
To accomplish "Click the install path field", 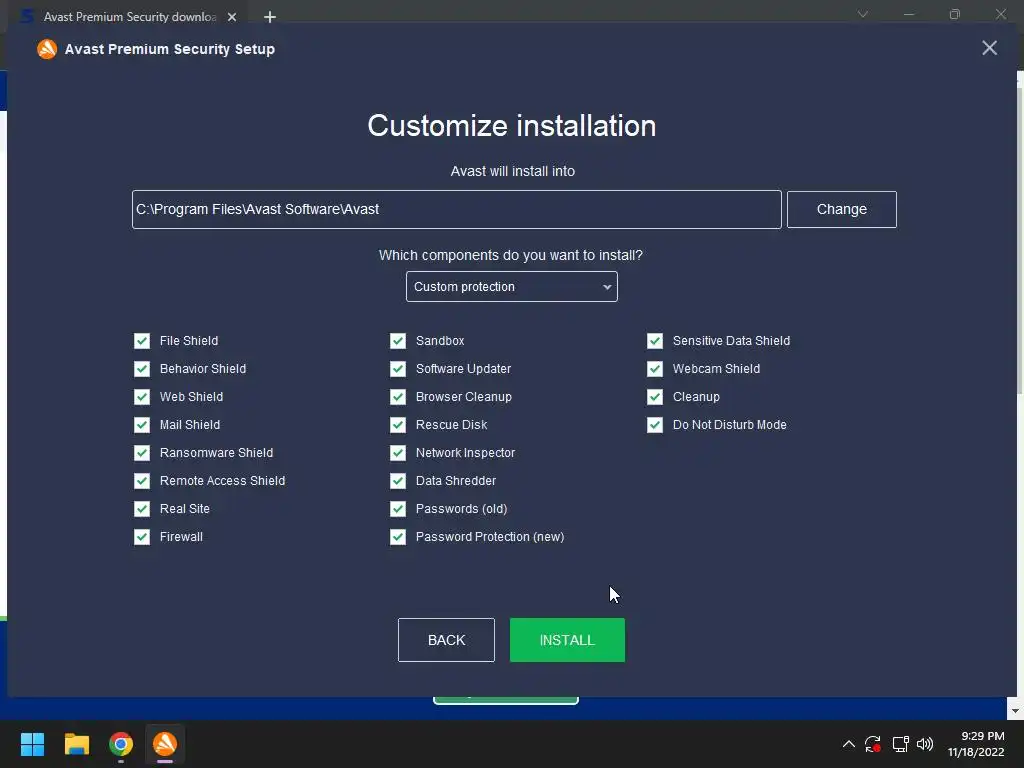I will [x=456, y=210].
